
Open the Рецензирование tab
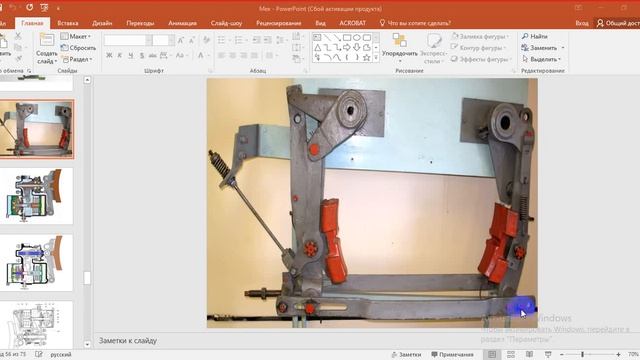[x=279, y=23]
